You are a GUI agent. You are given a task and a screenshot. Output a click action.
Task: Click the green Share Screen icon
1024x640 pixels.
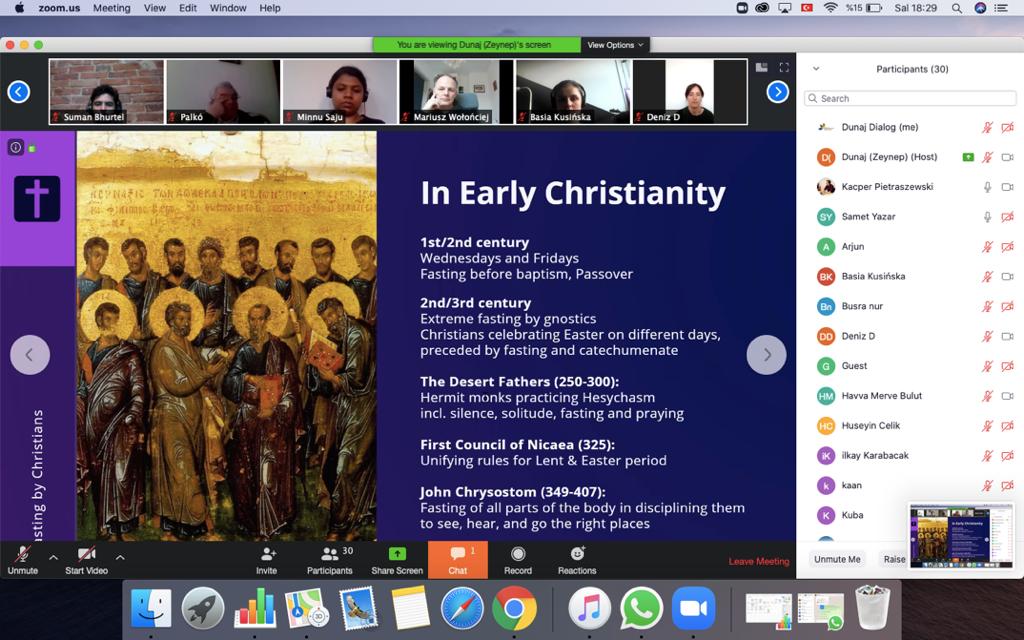pos(397,554)
